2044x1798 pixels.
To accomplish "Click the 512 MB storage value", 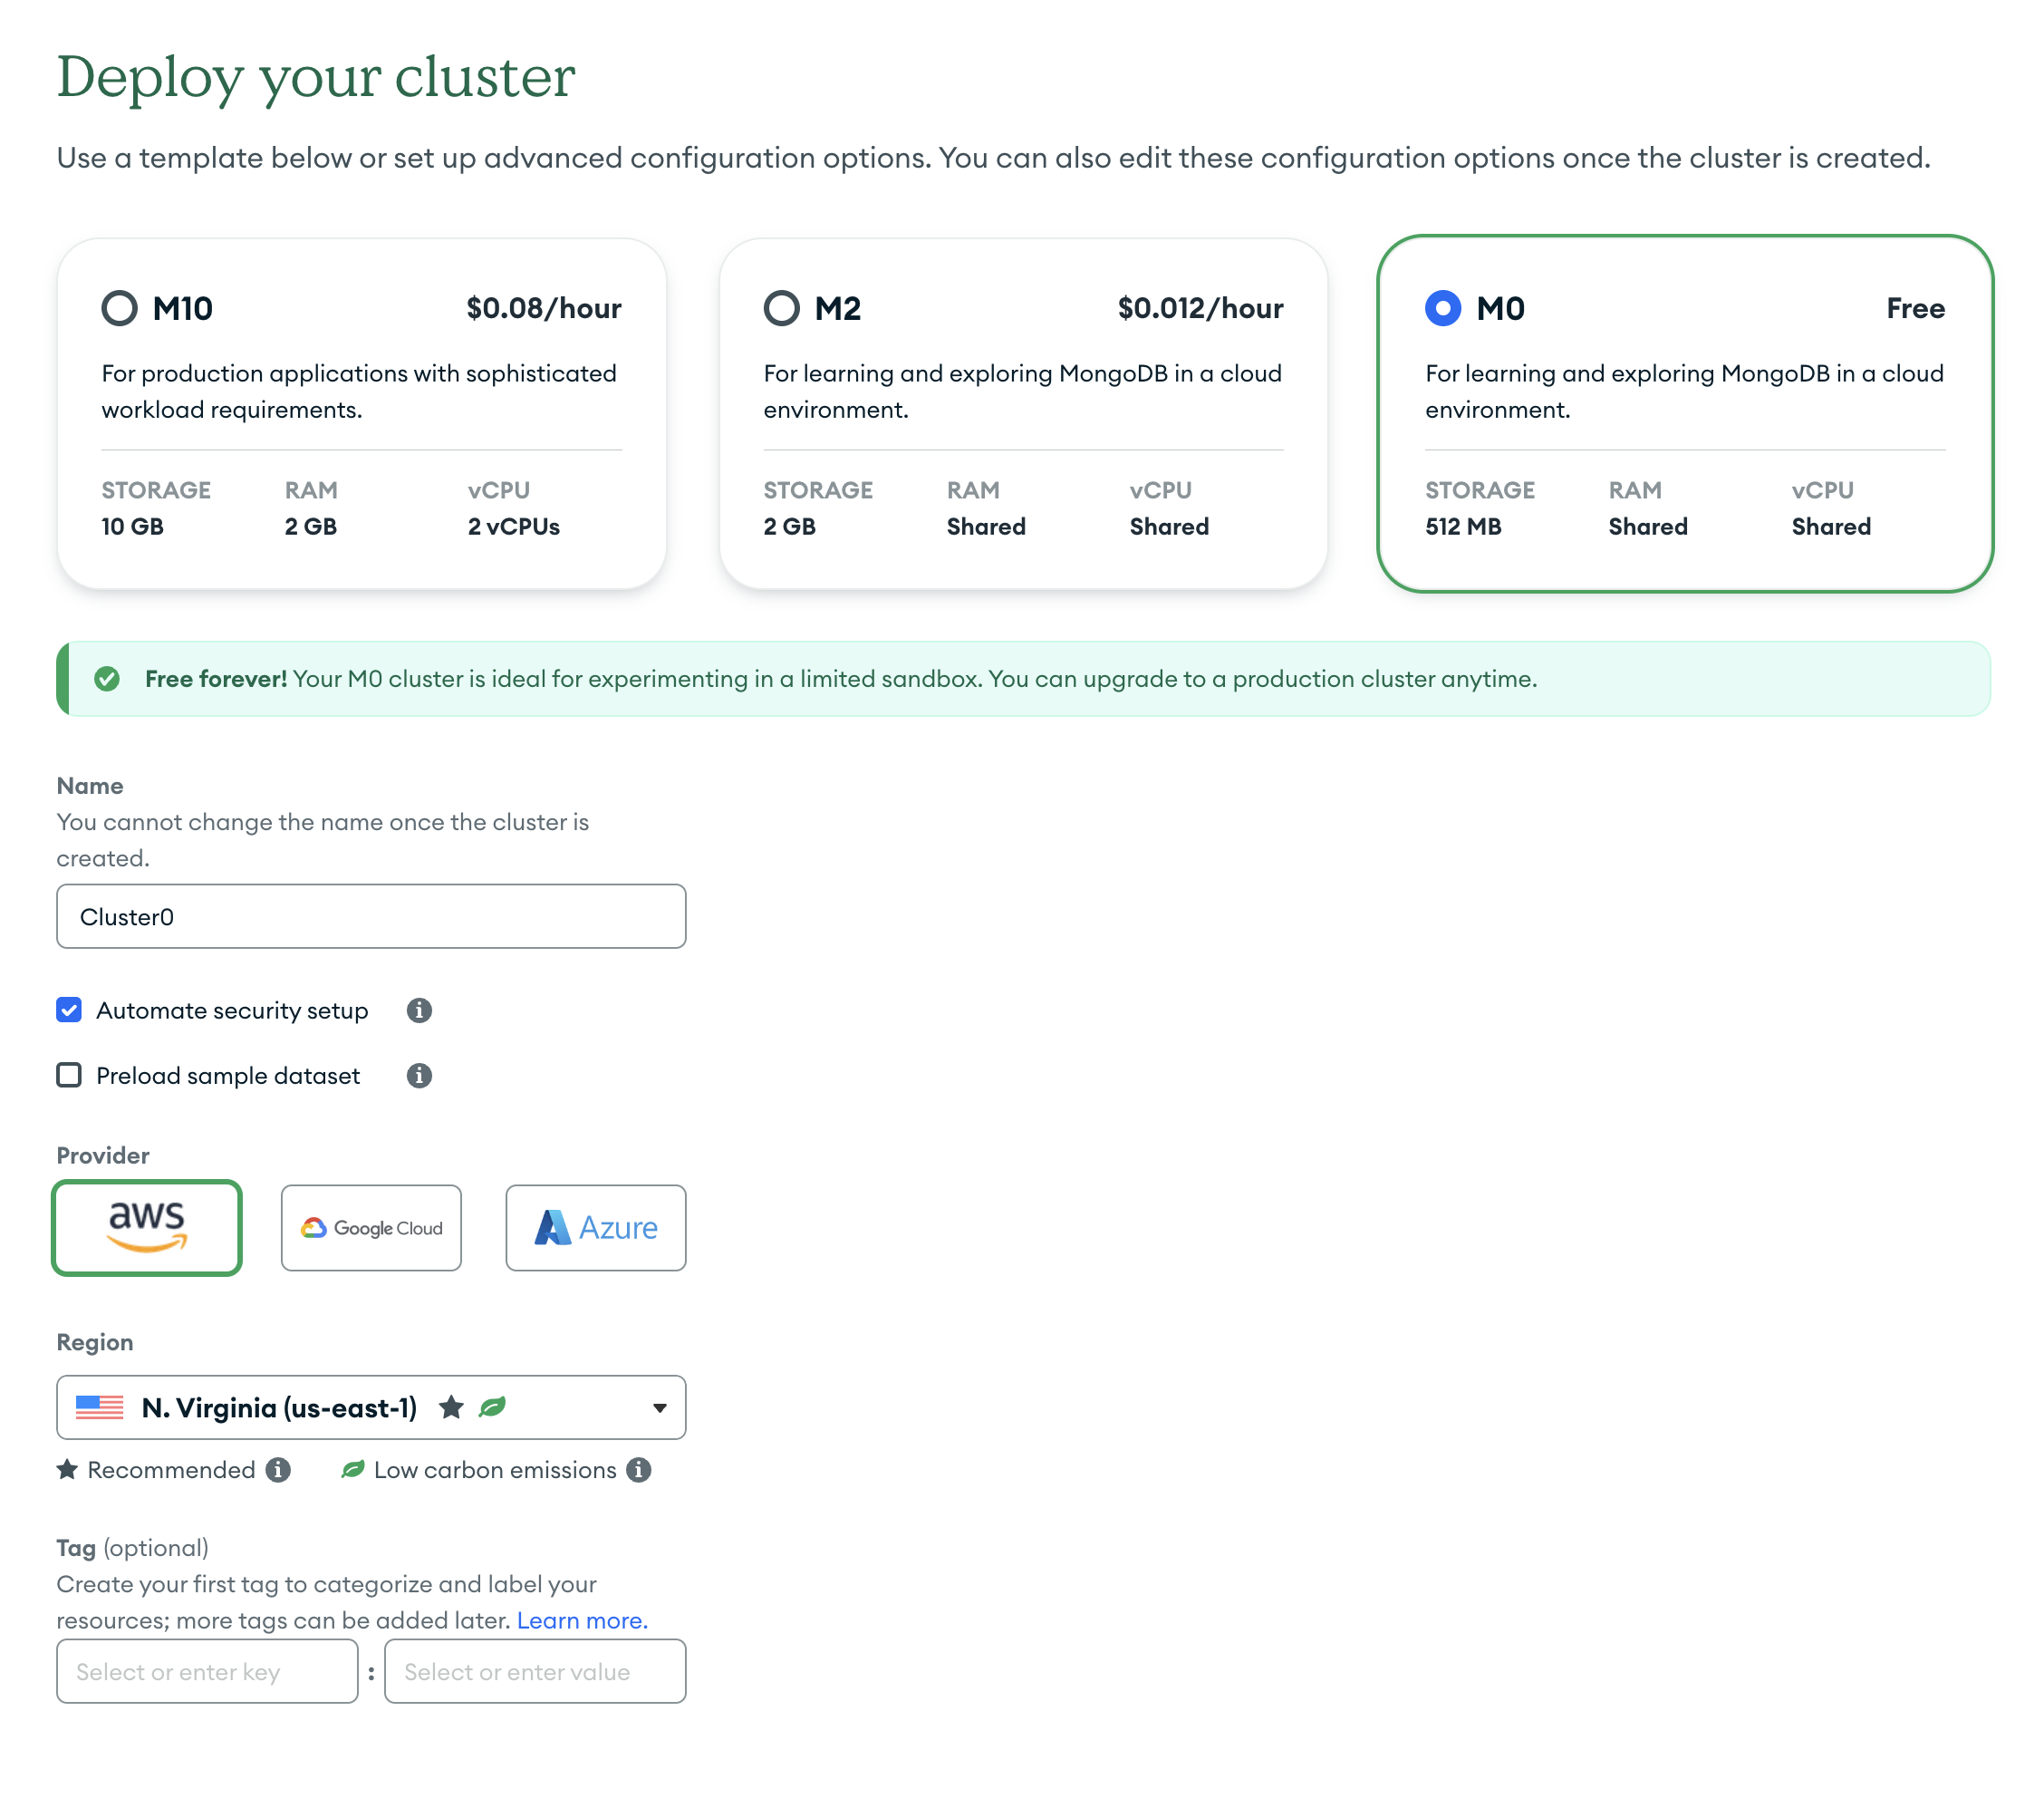I will coord(1464,526).
